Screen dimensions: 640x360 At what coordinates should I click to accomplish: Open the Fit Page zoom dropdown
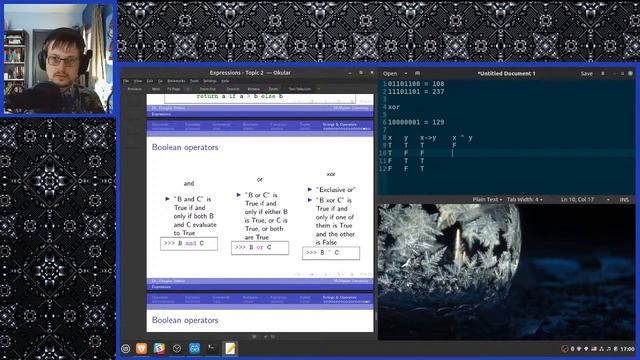click(178, 89)
